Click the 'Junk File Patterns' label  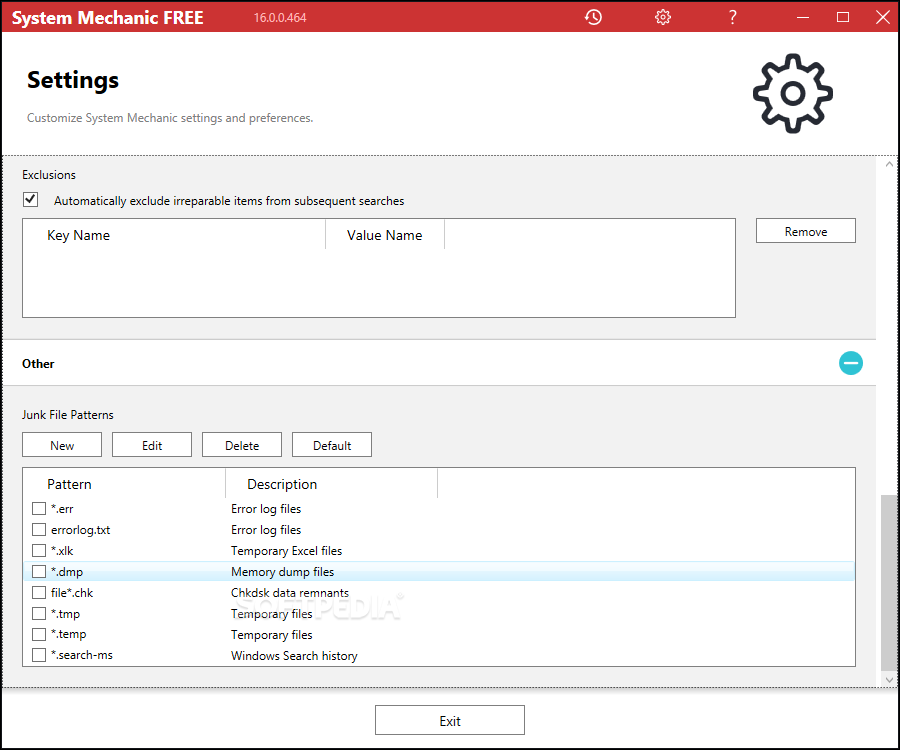tap(68, 414)
